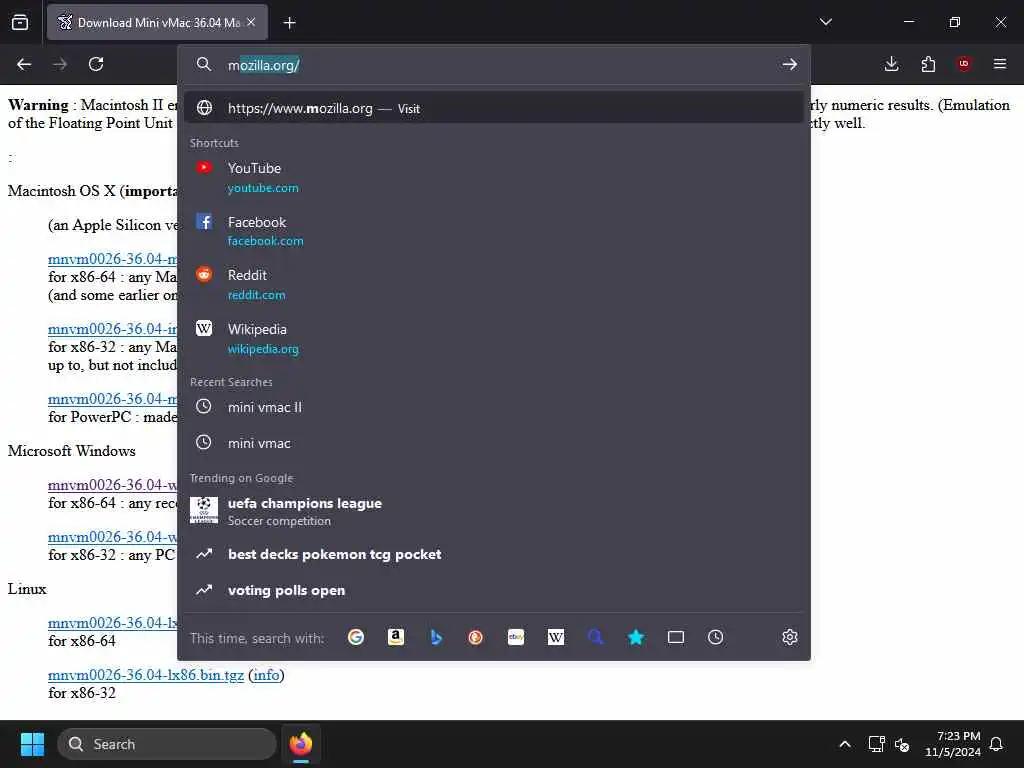1024x768 pixels.
Task: Search with Bing this time
Action: pos(436,637)
